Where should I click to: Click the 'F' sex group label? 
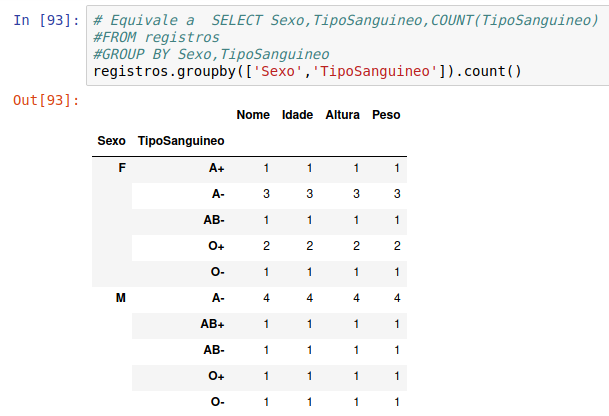pos(122,168)
